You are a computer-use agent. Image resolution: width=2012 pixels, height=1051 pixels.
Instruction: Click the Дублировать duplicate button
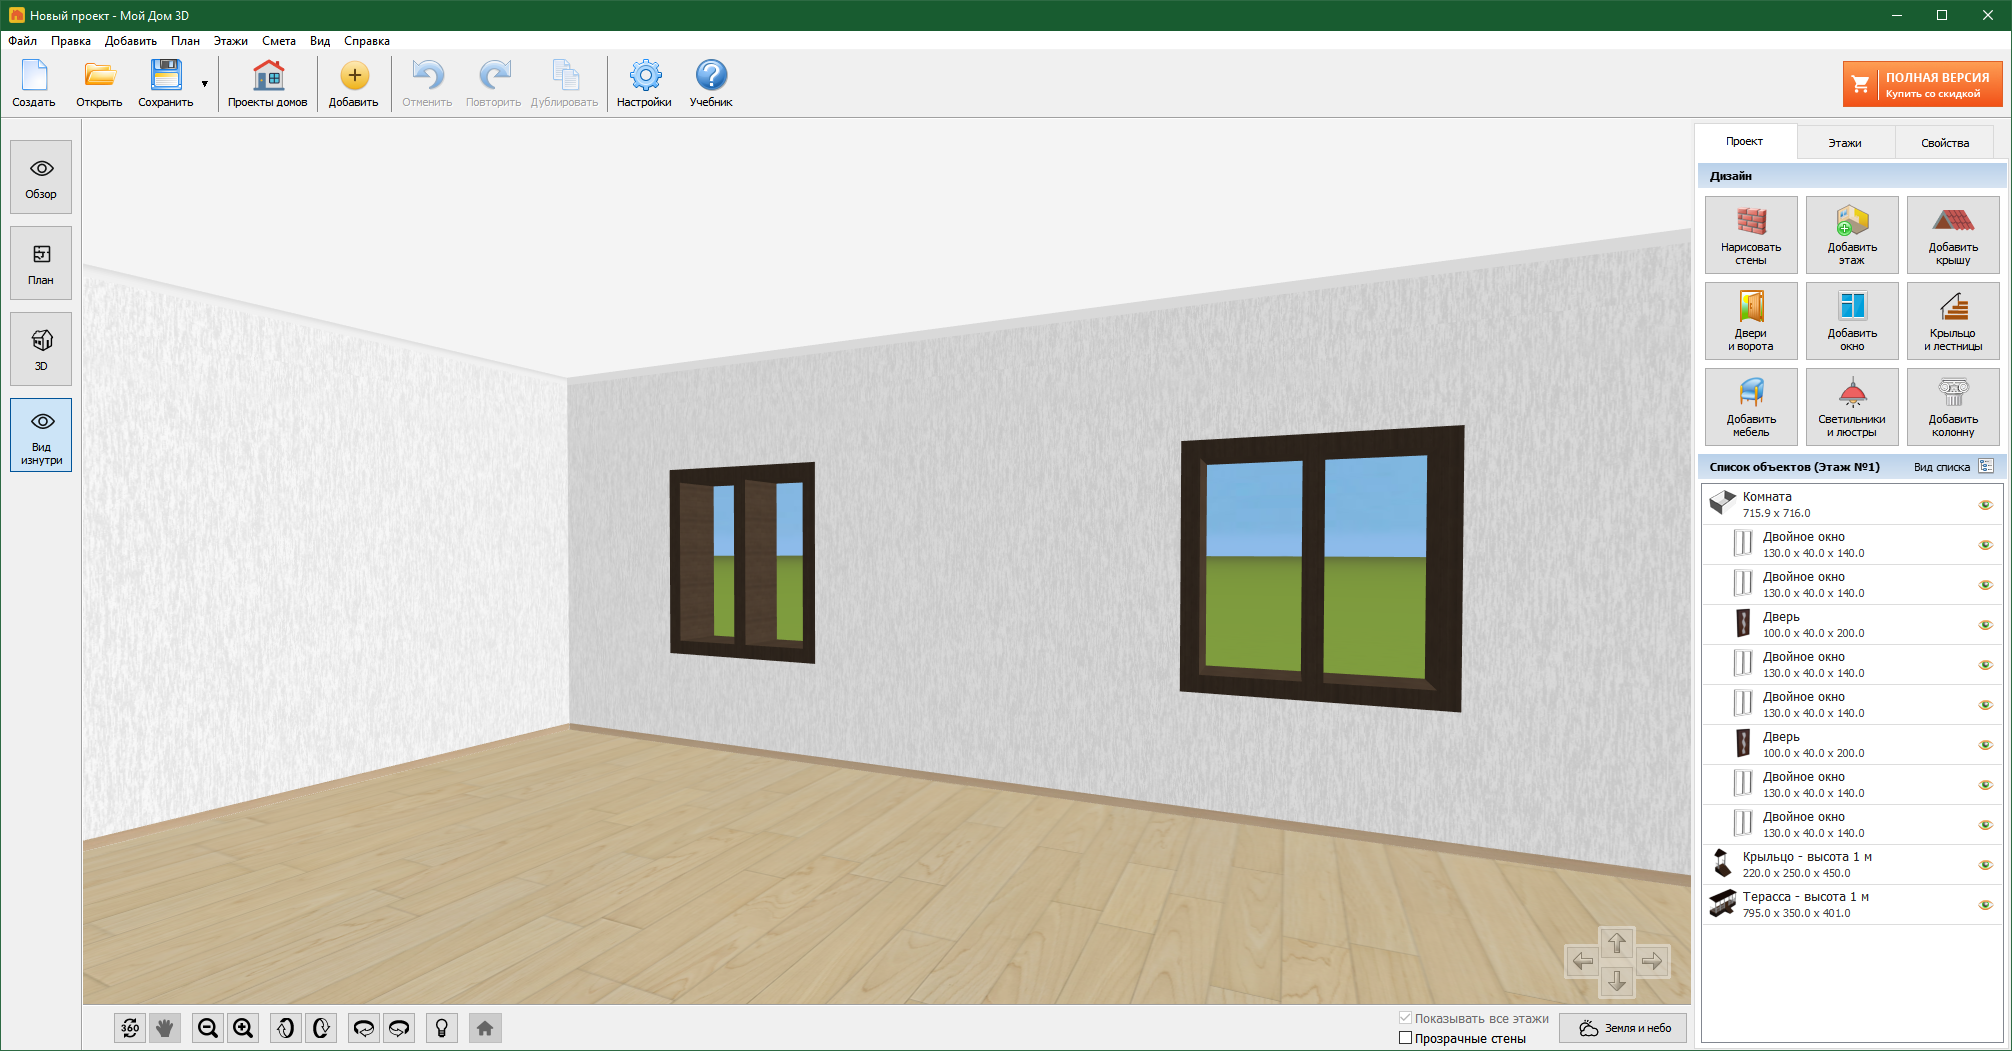tap(564, 83)
